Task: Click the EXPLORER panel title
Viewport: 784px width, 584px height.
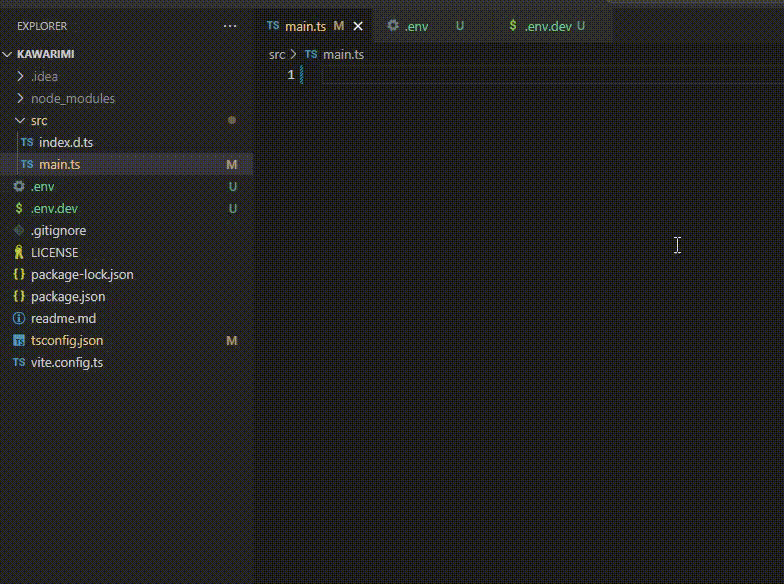Action: coord(42,26)
